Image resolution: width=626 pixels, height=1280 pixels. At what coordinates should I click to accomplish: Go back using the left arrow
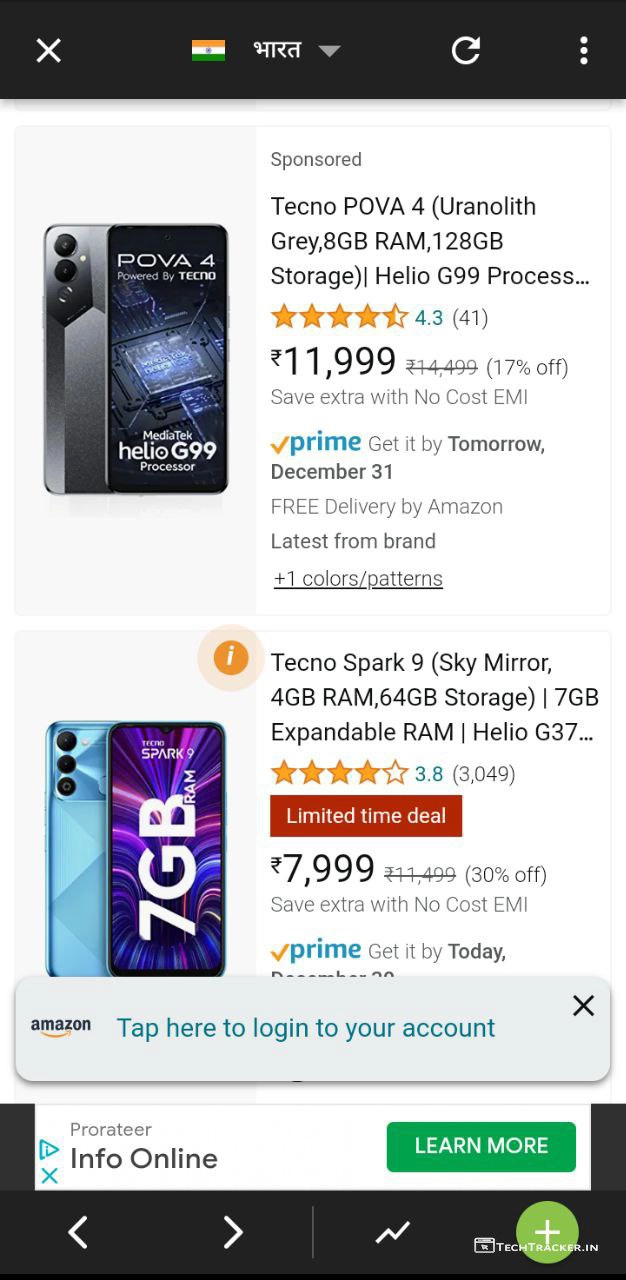coord(78,1232)
